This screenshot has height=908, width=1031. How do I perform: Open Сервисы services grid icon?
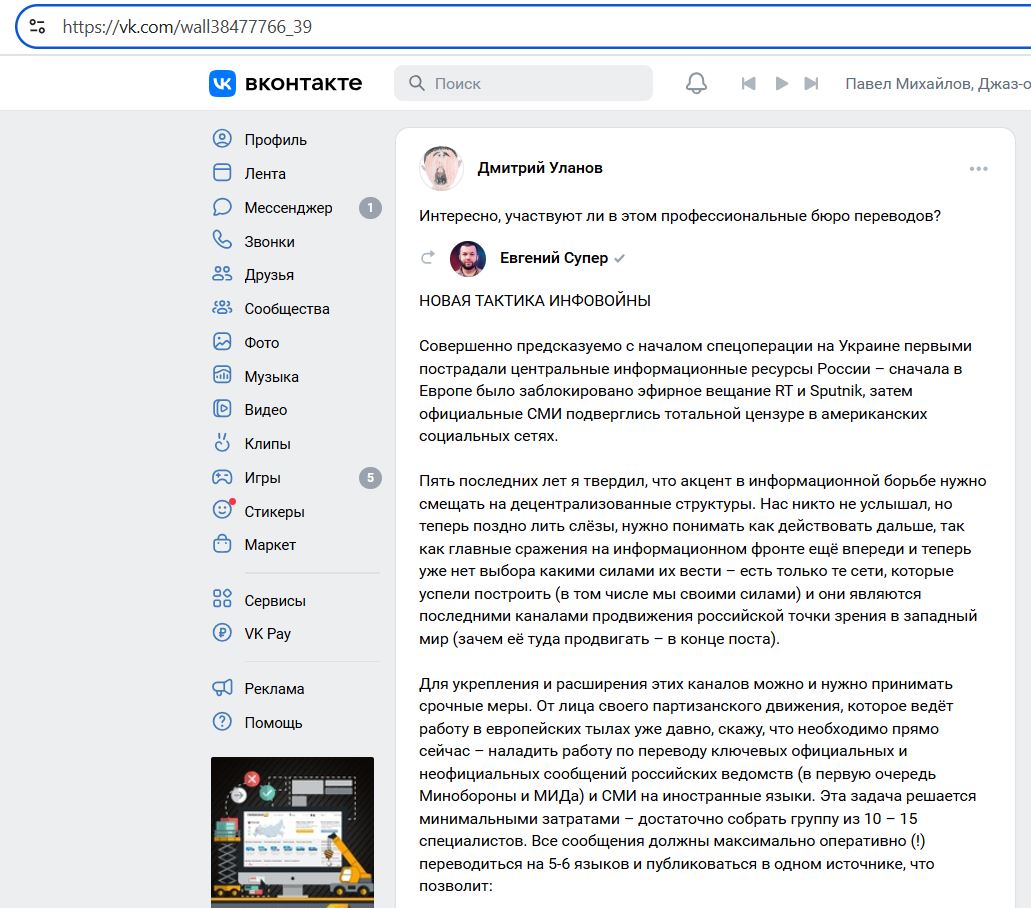pyautogui.click(x=222, y=599)
